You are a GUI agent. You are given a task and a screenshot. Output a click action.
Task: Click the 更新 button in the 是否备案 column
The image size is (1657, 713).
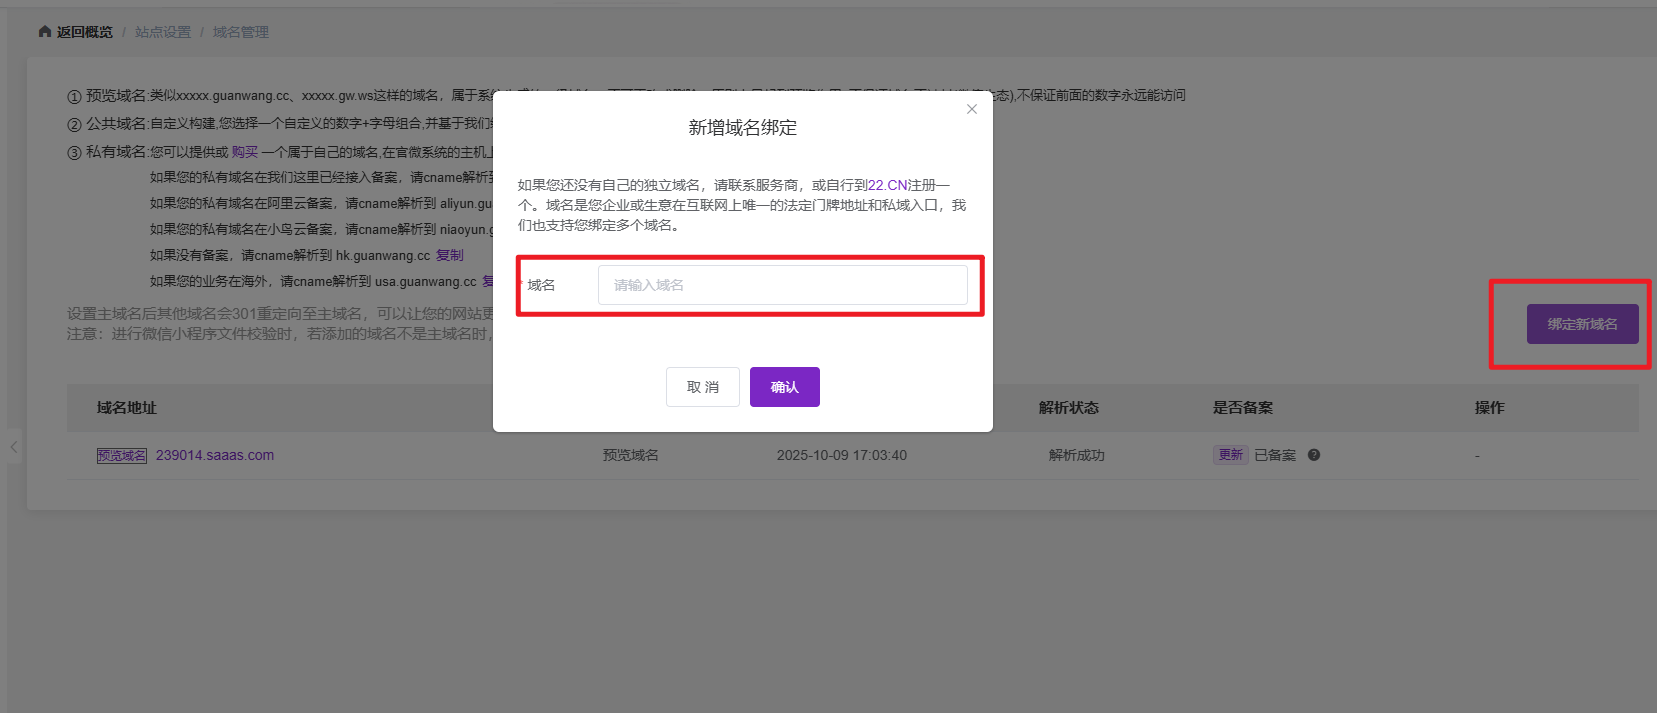coord(1230,455)
